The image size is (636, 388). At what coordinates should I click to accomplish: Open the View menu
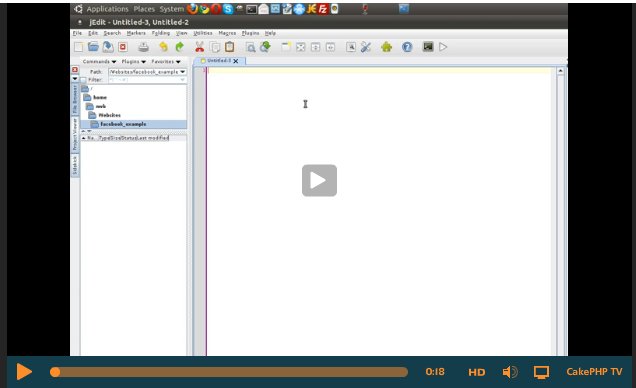pyautogui.click(x=181, y=33)
